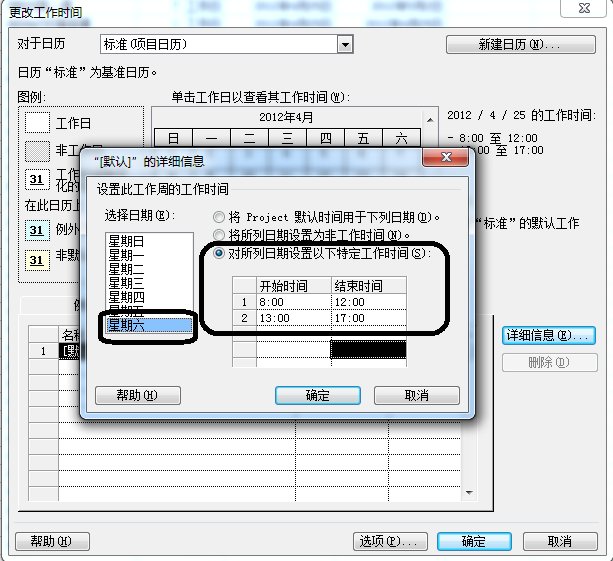Click row header 2 in the time table
613x561 pixels.
coord(244,318)
